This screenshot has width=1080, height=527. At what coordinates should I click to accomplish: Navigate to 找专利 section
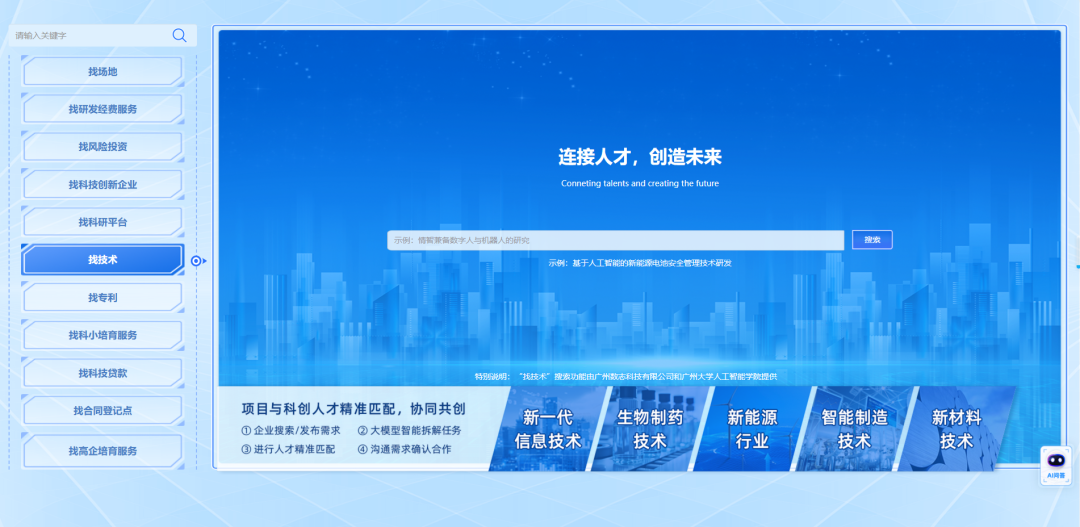click(x=103, y=298)
